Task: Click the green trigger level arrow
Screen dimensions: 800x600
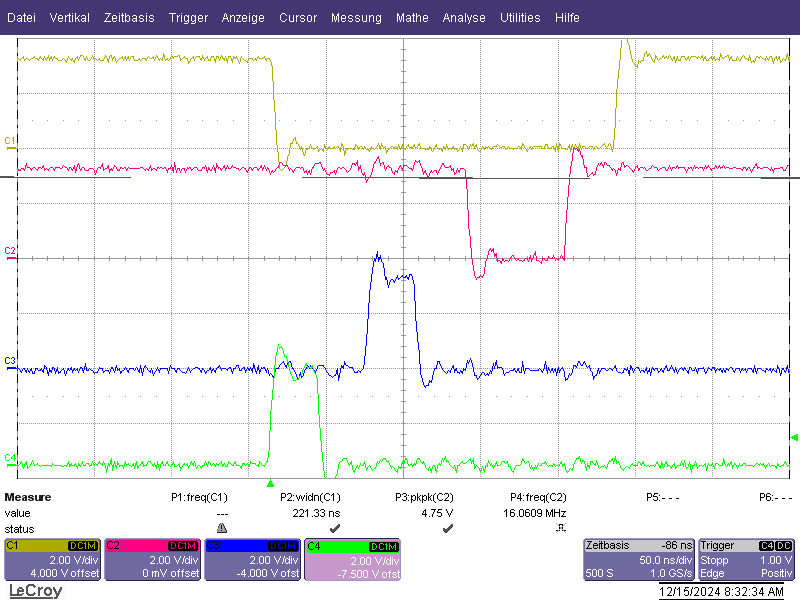Action: [794, 437]
